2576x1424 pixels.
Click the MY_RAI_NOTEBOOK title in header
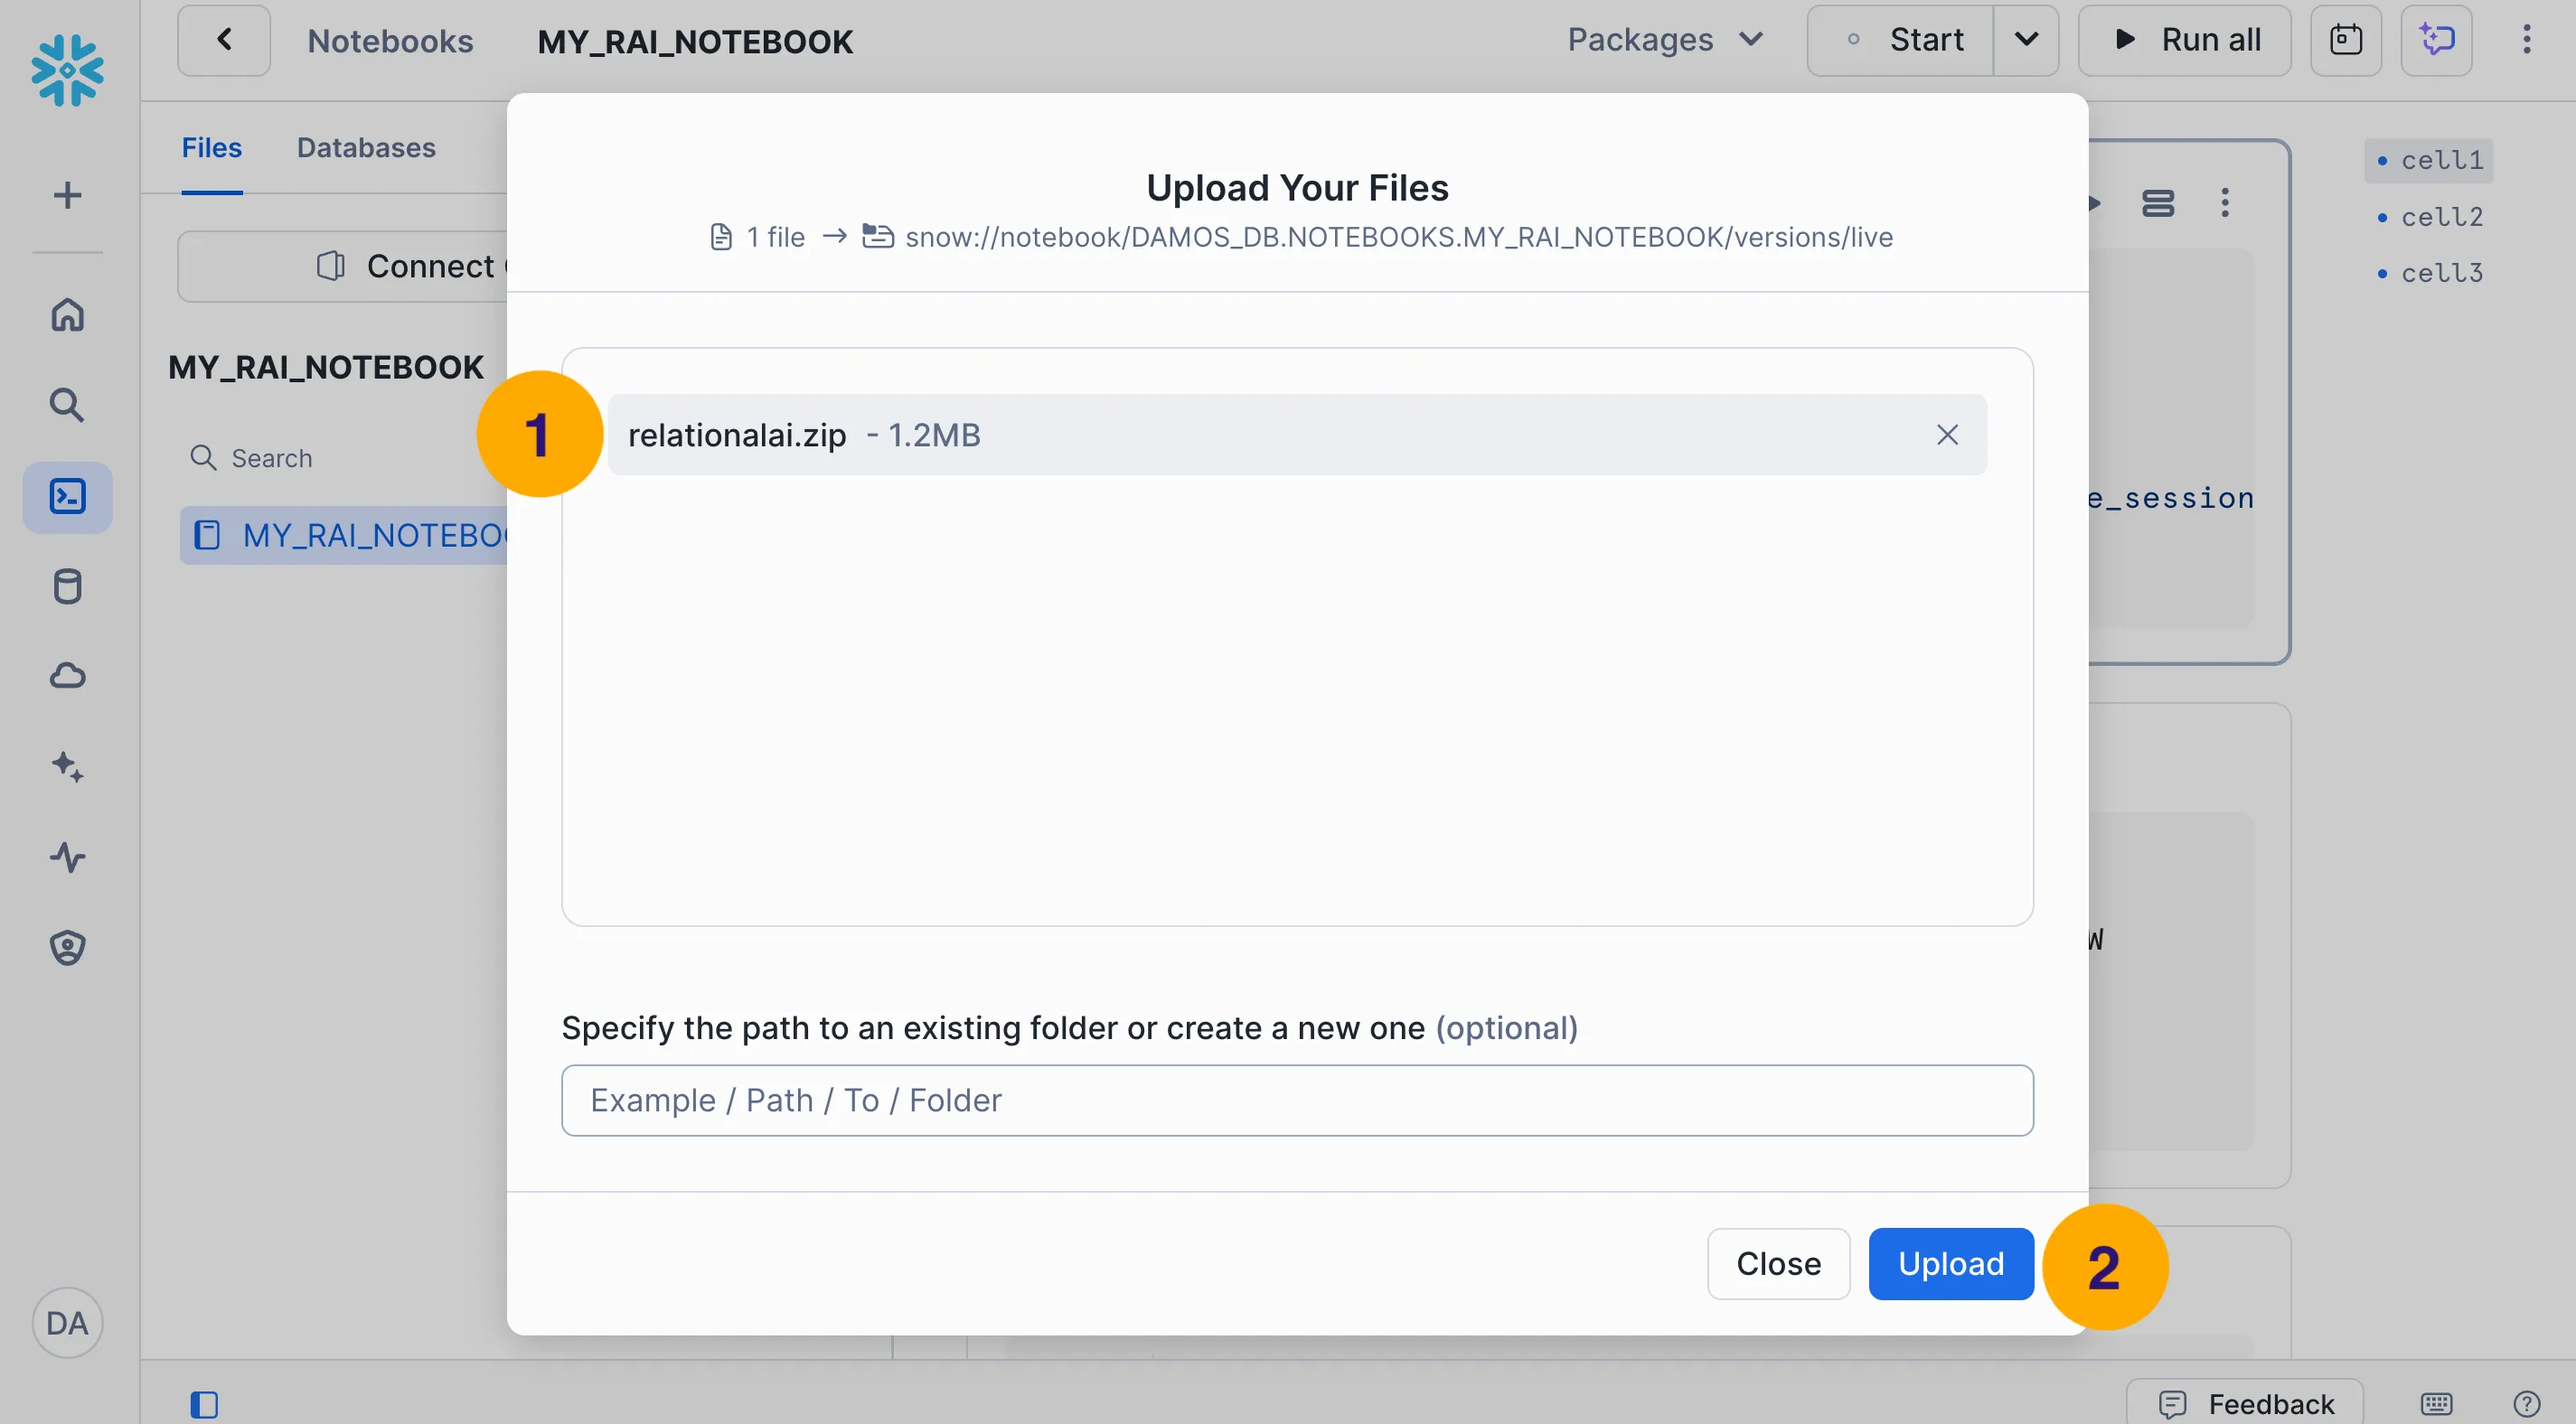[695, 42]
